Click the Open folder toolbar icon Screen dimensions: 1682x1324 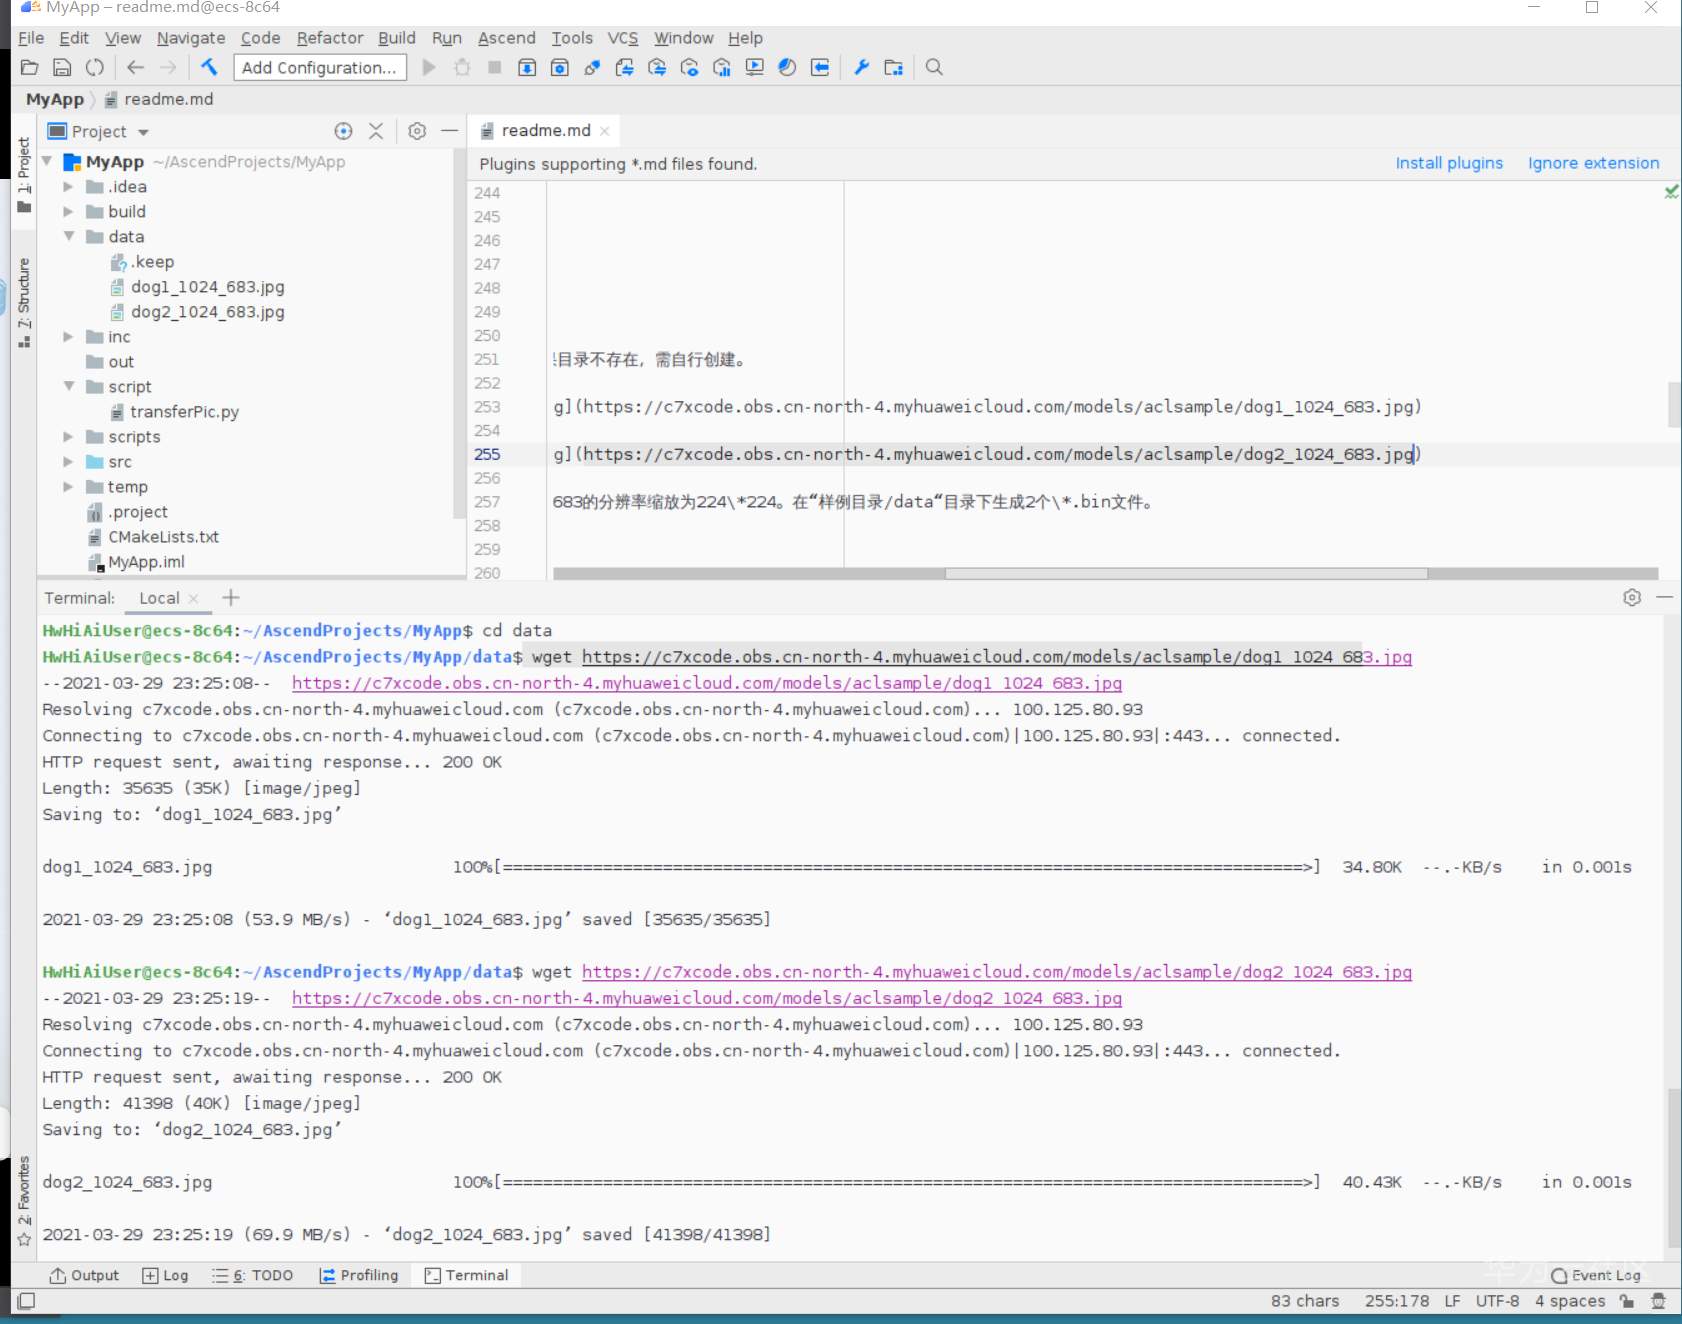pos(30,67)
